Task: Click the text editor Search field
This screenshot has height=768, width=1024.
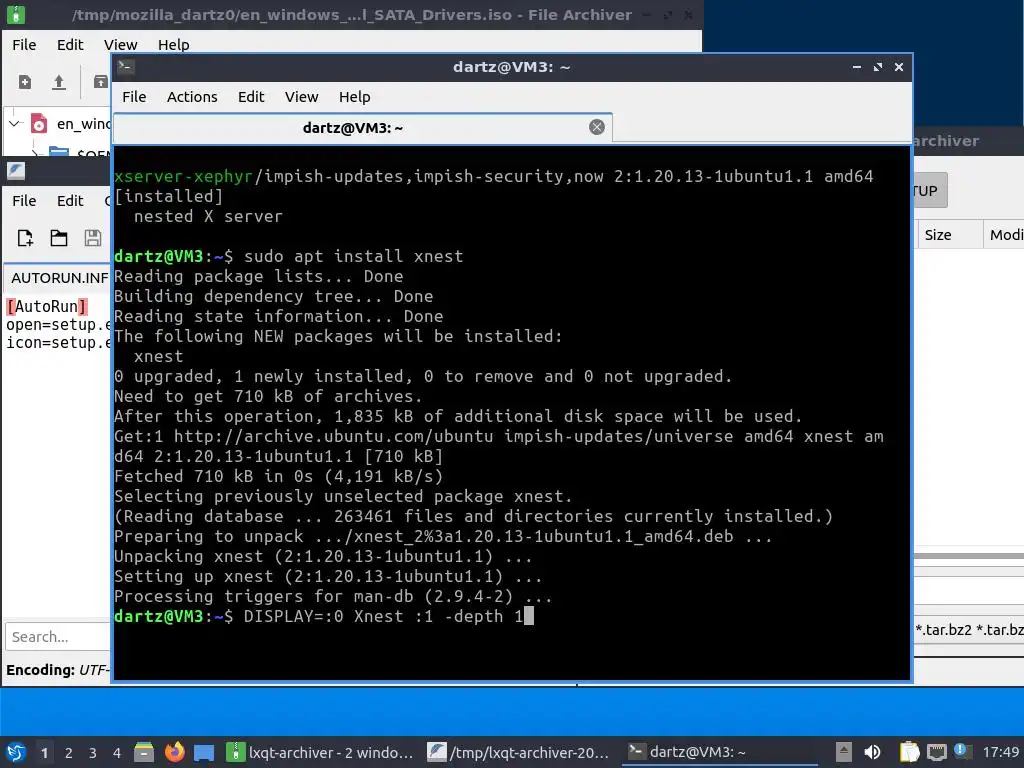Action: coord(58,637)
